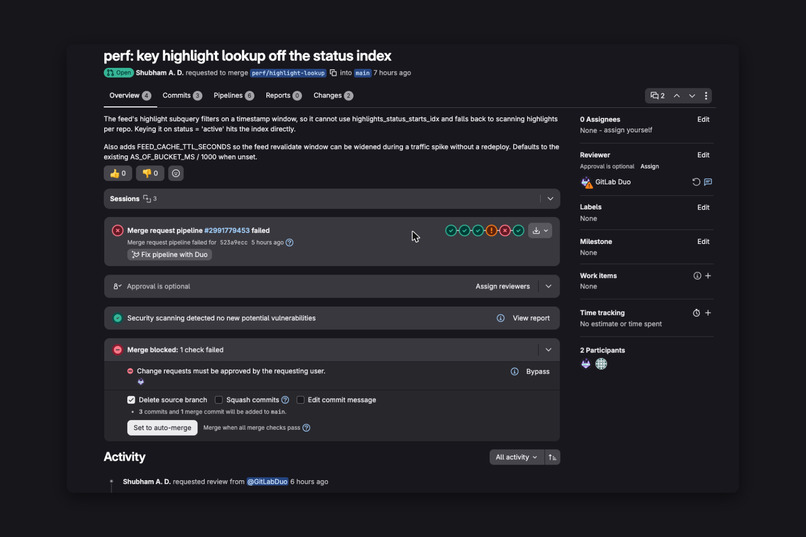Open pipeline artifacts download dropdown
The image size is (806, 537).
click(540, 231)
